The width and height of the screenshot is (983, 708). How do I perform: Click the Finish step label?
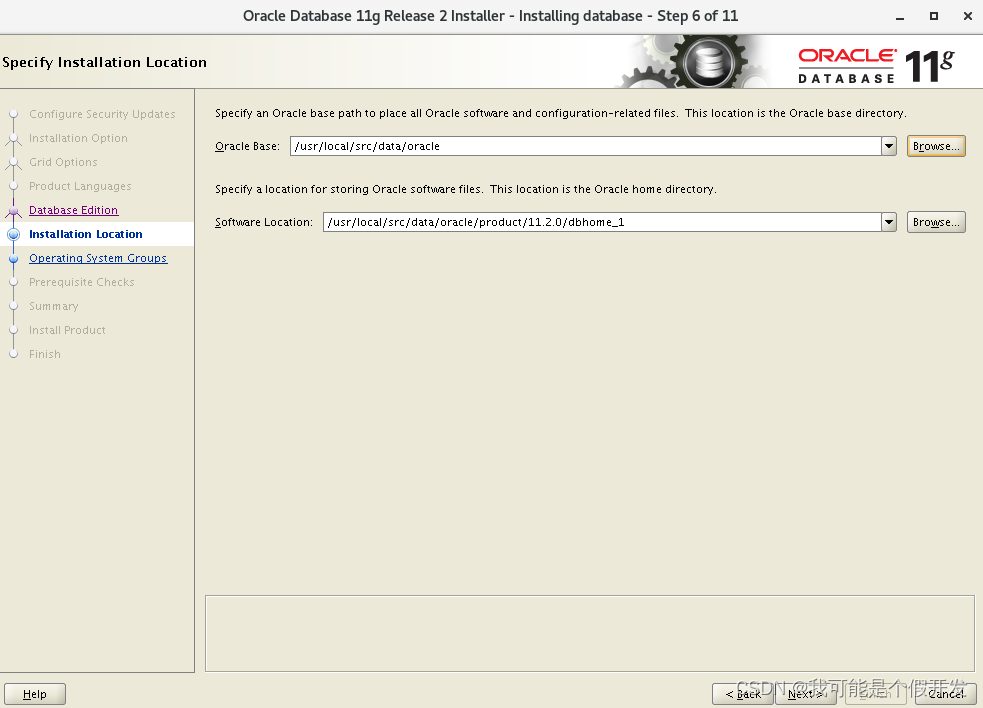(45, 354)
